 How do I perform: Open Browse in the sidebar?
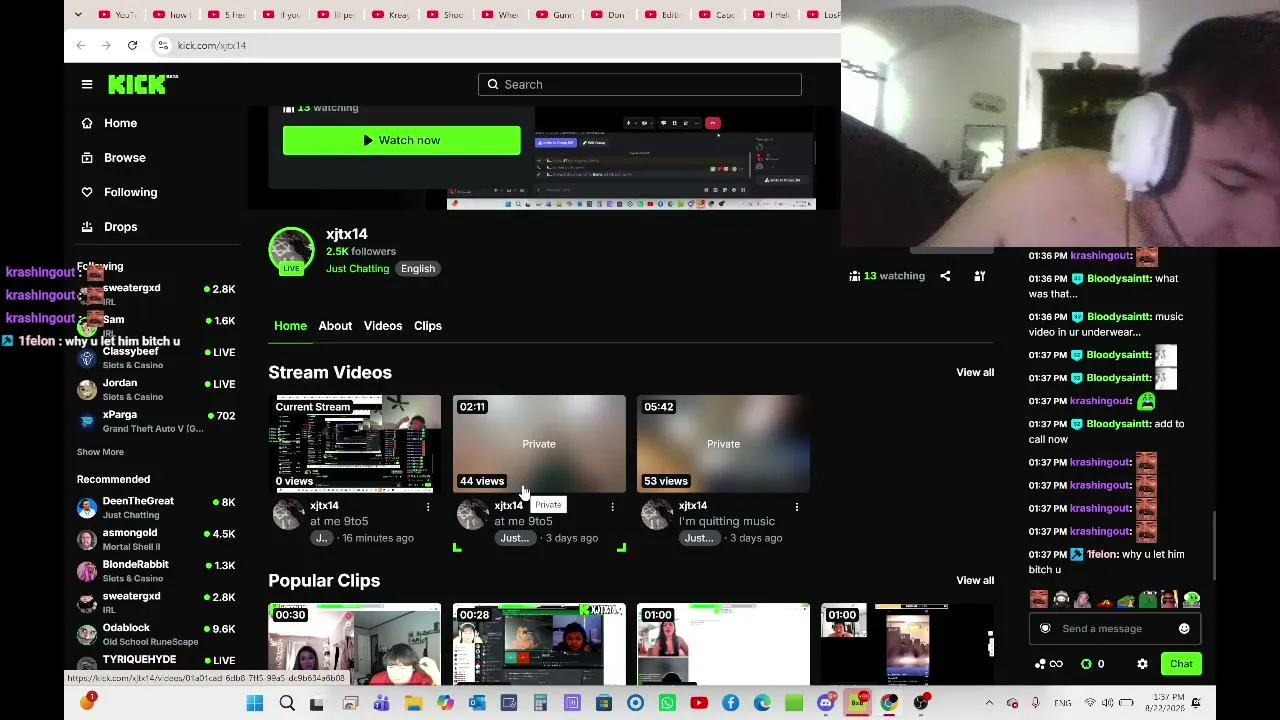[x=124, y=158]
